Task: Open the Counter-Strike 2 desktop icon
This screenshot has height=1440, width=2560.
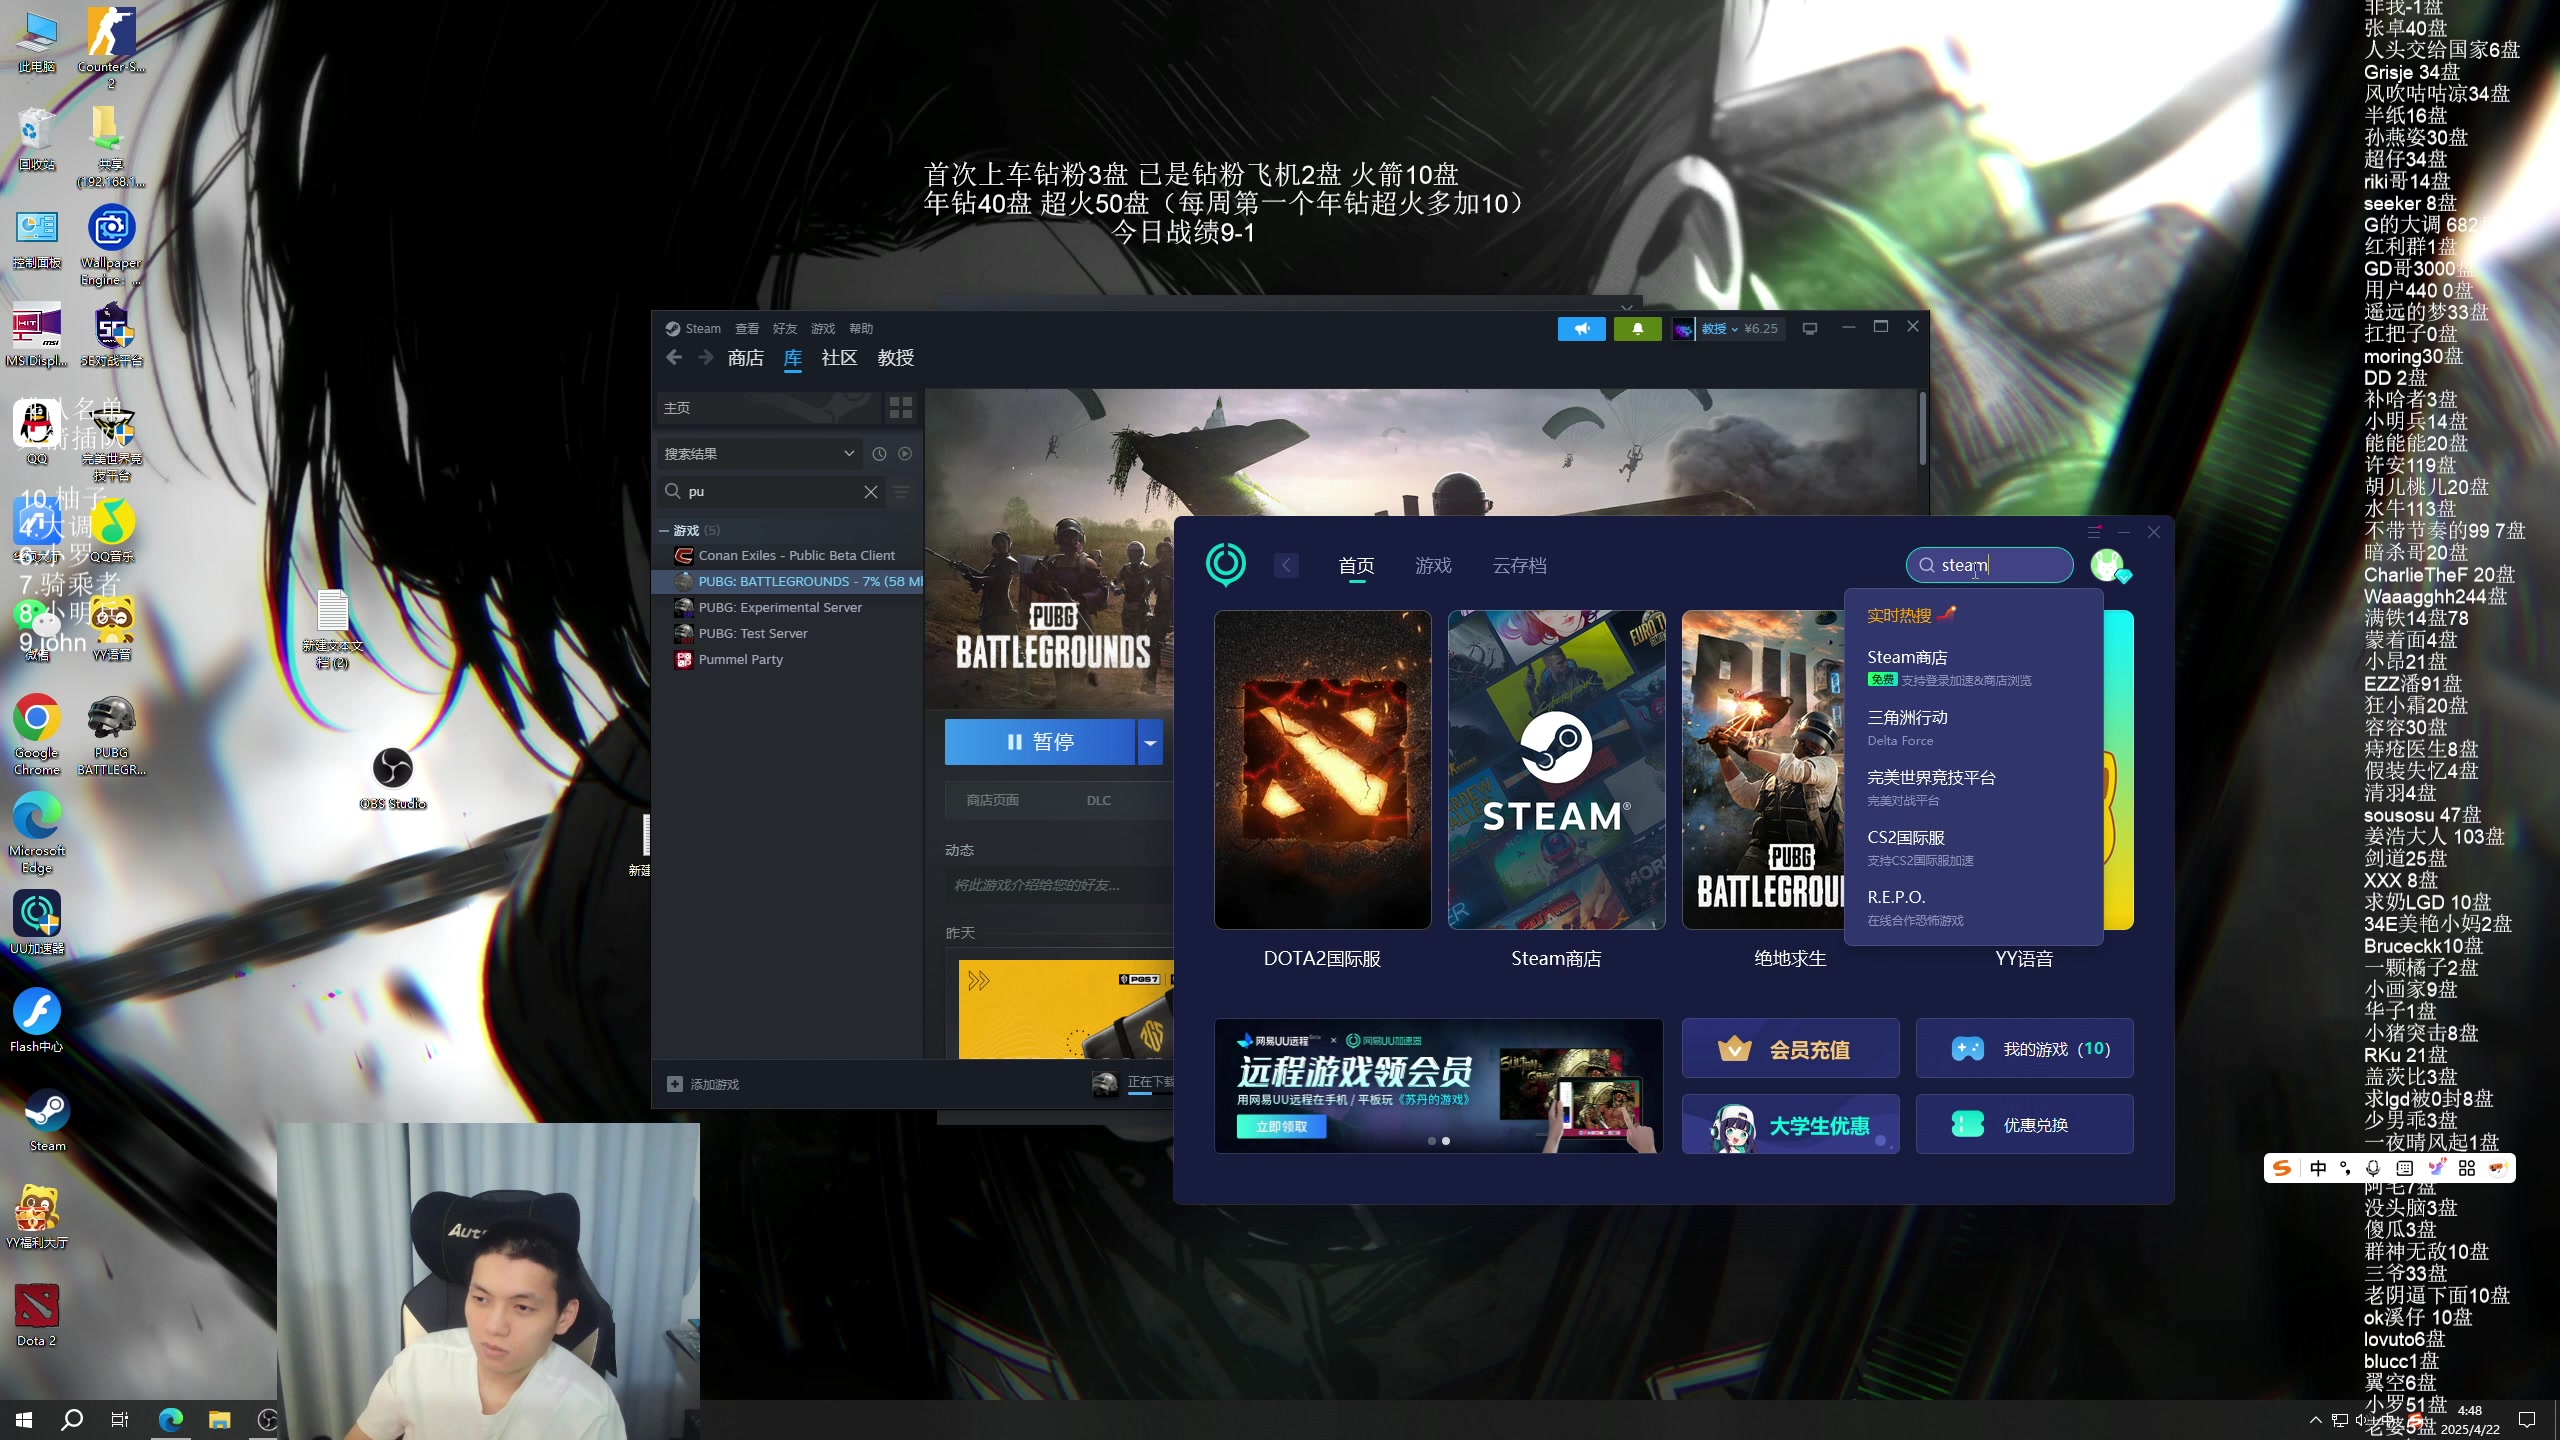Action: pyautogui.click(x=111, y=46)
